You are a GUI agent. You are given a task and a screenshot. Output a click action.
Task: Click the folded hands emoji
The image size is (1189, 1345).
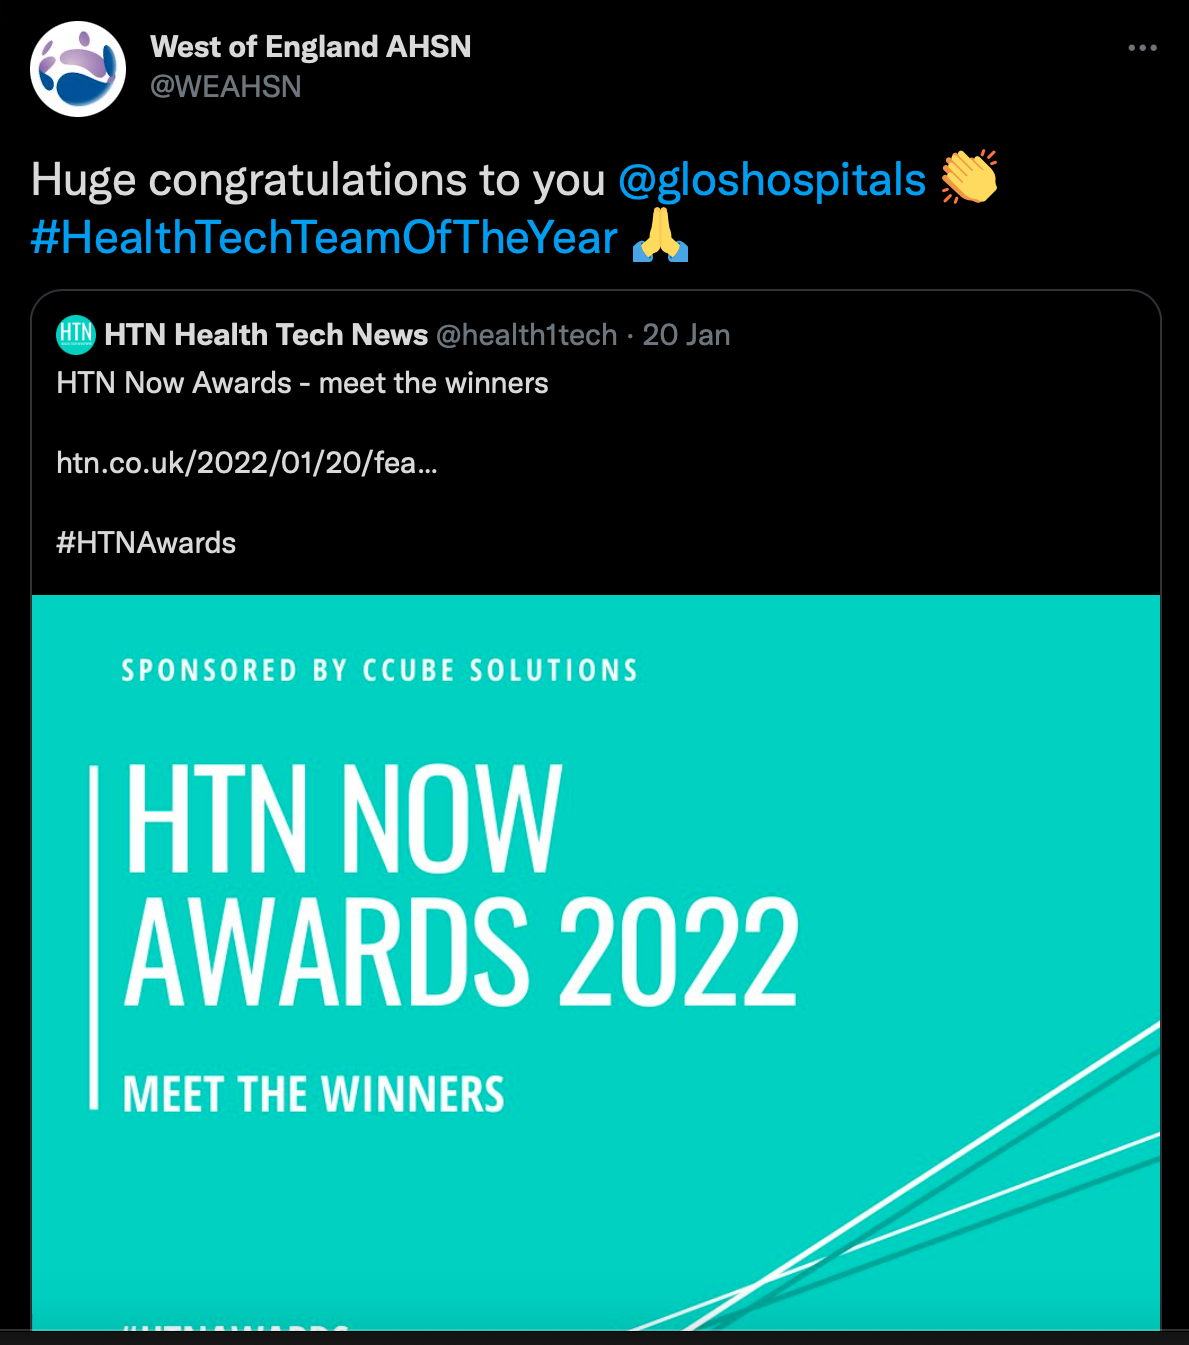[x=660, y=236]
